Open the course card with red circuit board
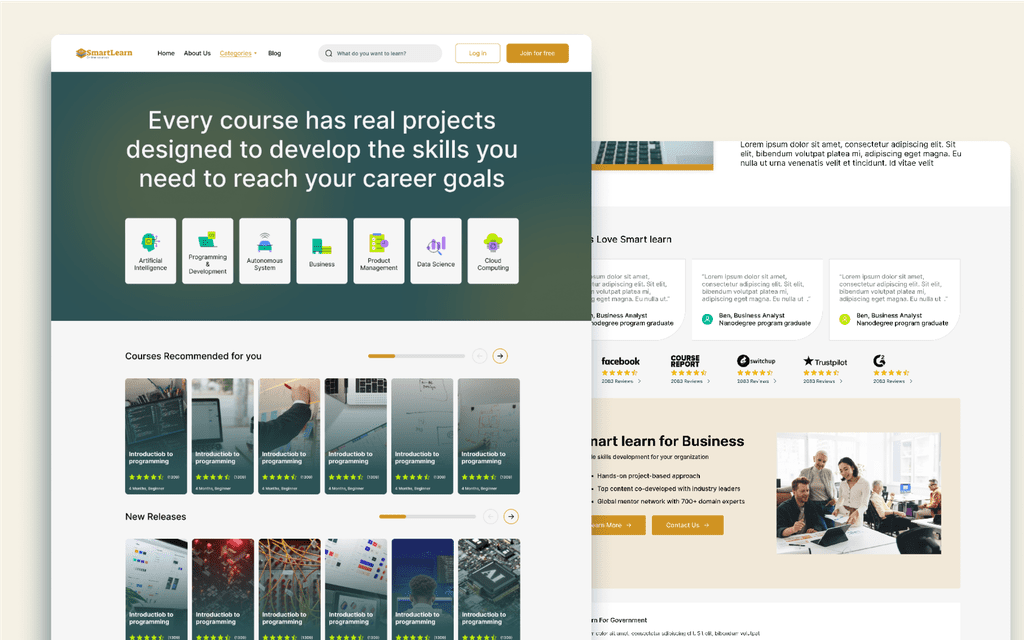The width and height of the screenshot is (1024, 640). click(x=223, y=589)
